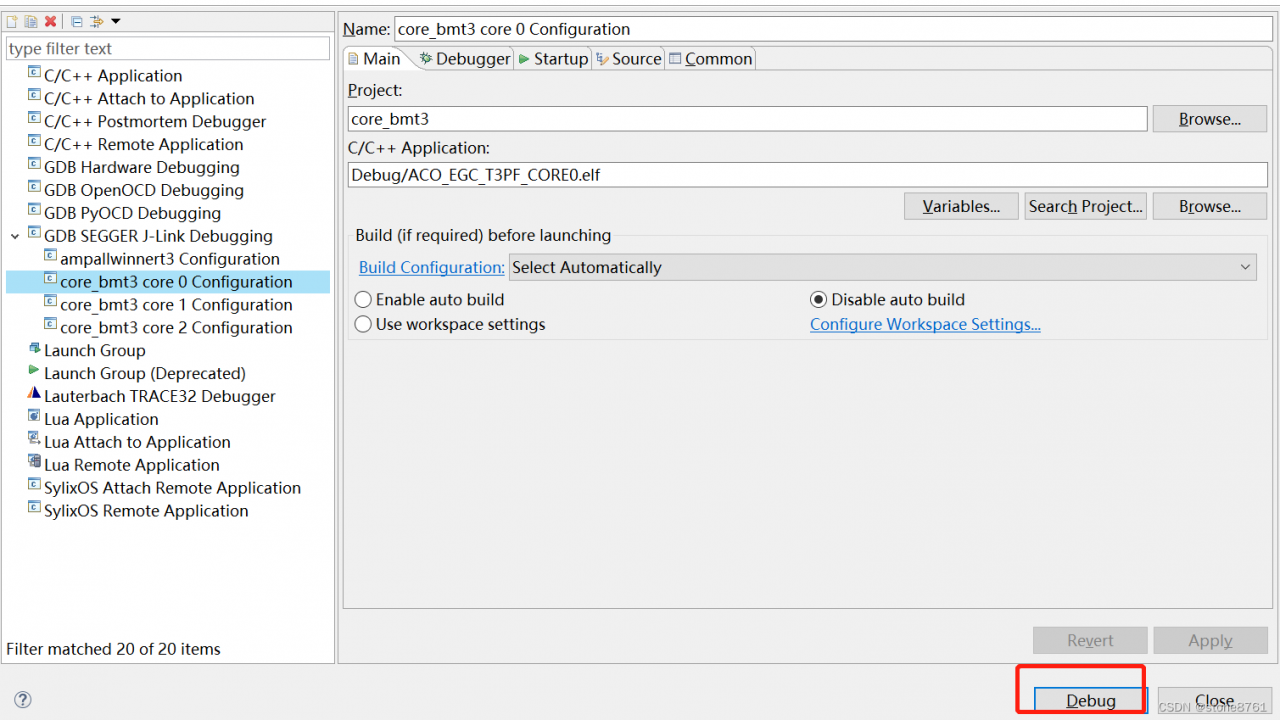Select the Disable auto build option
Screen dimensions: 1280x720
[819, 299]
